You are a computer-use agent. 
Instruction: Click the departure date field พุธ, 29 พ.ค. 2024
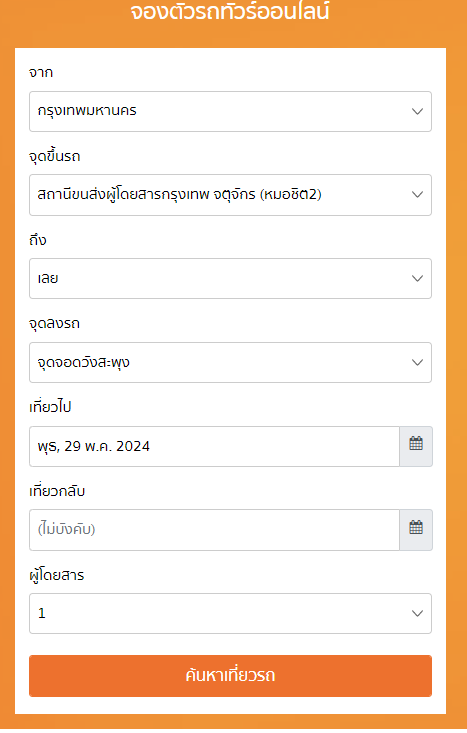[214, 446]
